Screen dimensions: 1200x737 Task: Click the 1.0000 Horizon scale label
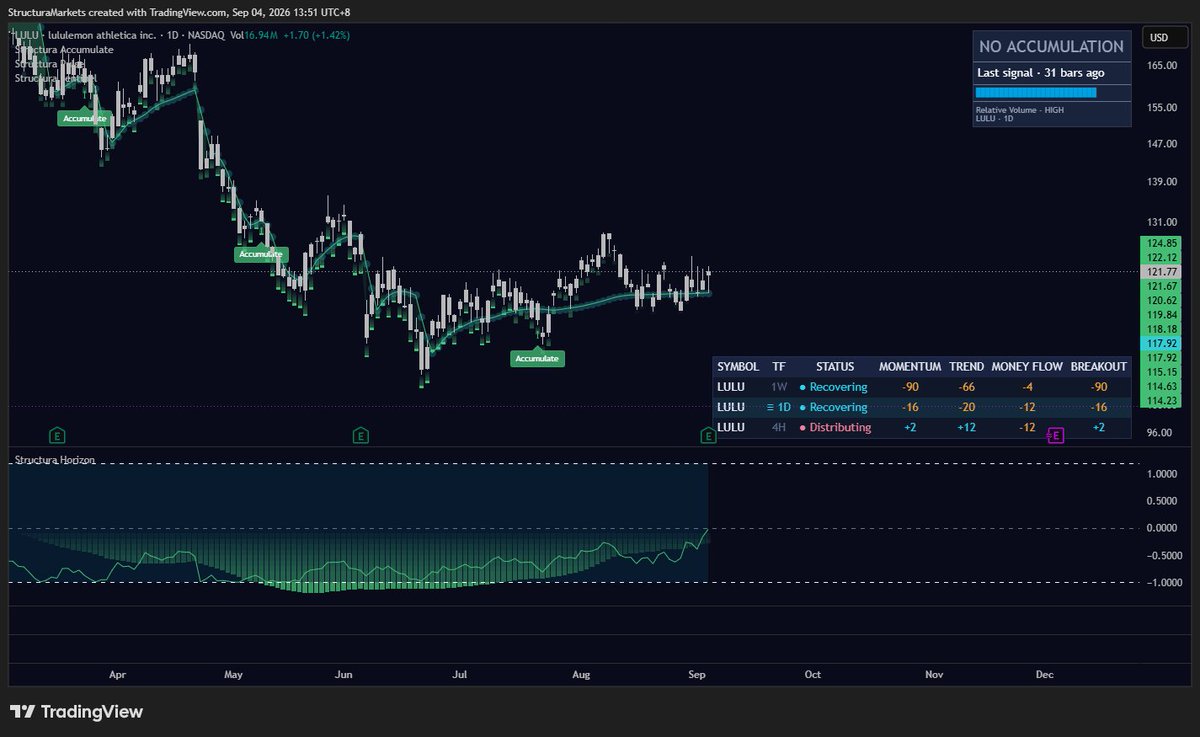coord(1161,474)
